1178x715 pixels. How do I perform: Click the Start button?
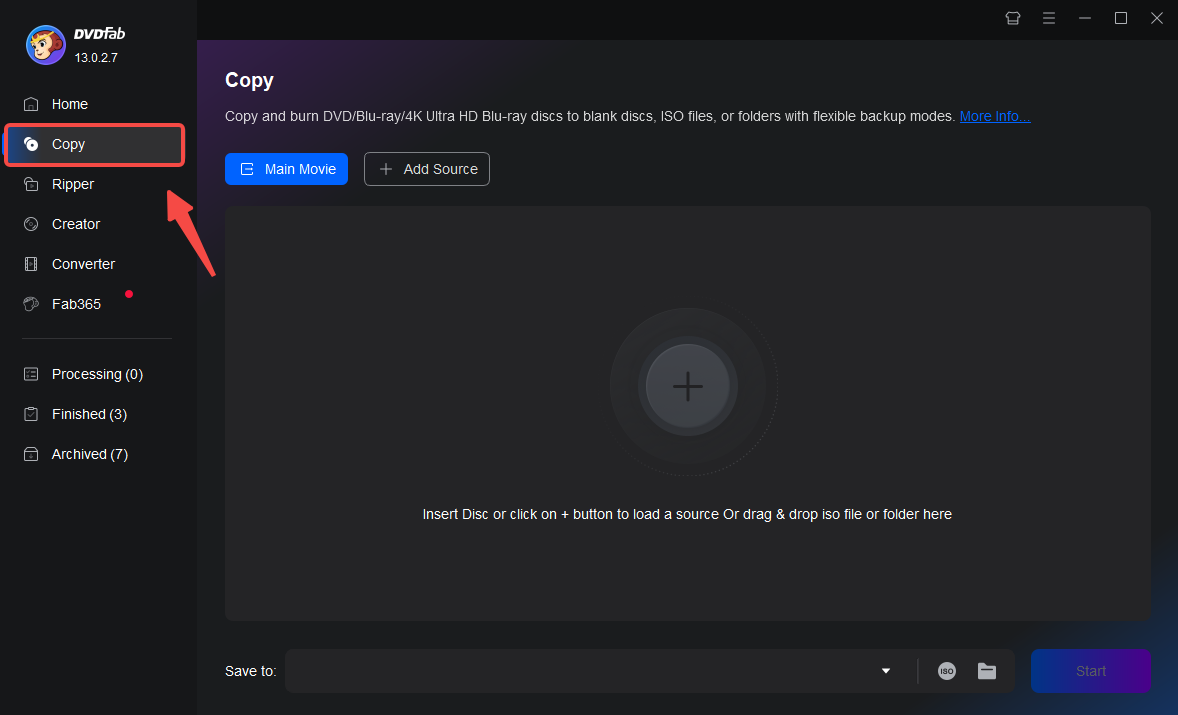click(x=1090, y=671)
